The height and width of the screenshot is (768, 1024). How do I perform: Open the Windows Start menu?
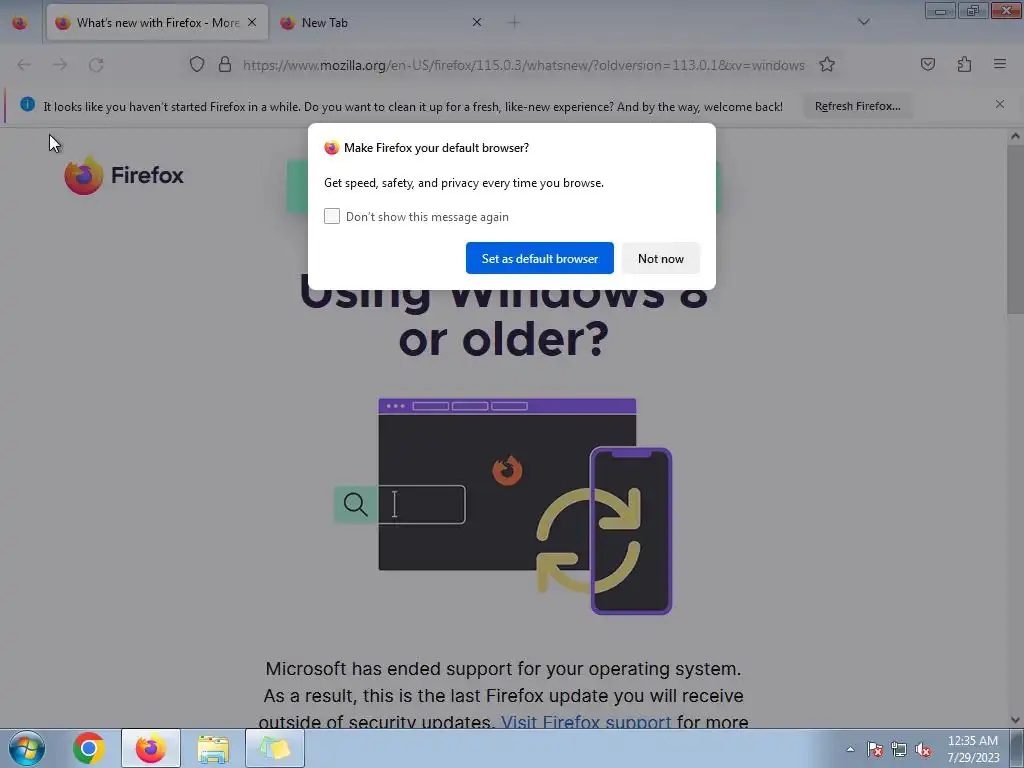coord(26,748)
